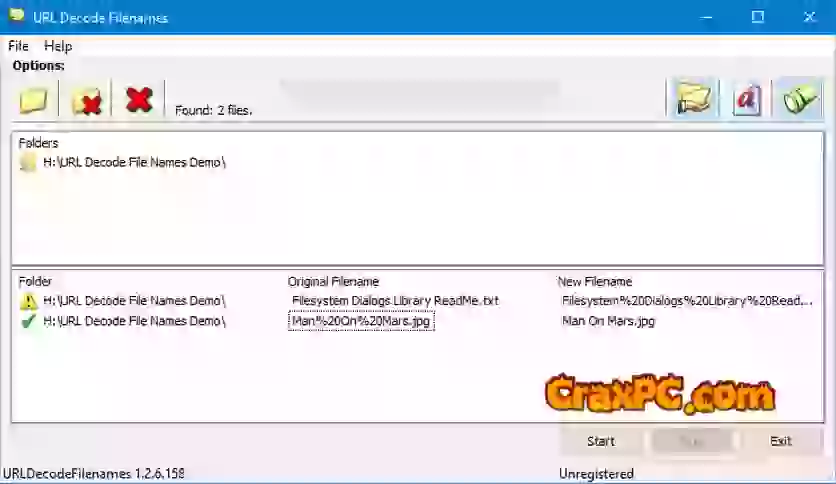The image size is (836, 484).
Task: Click the open folders icon at top right
Action: click(x=693, y=99)
